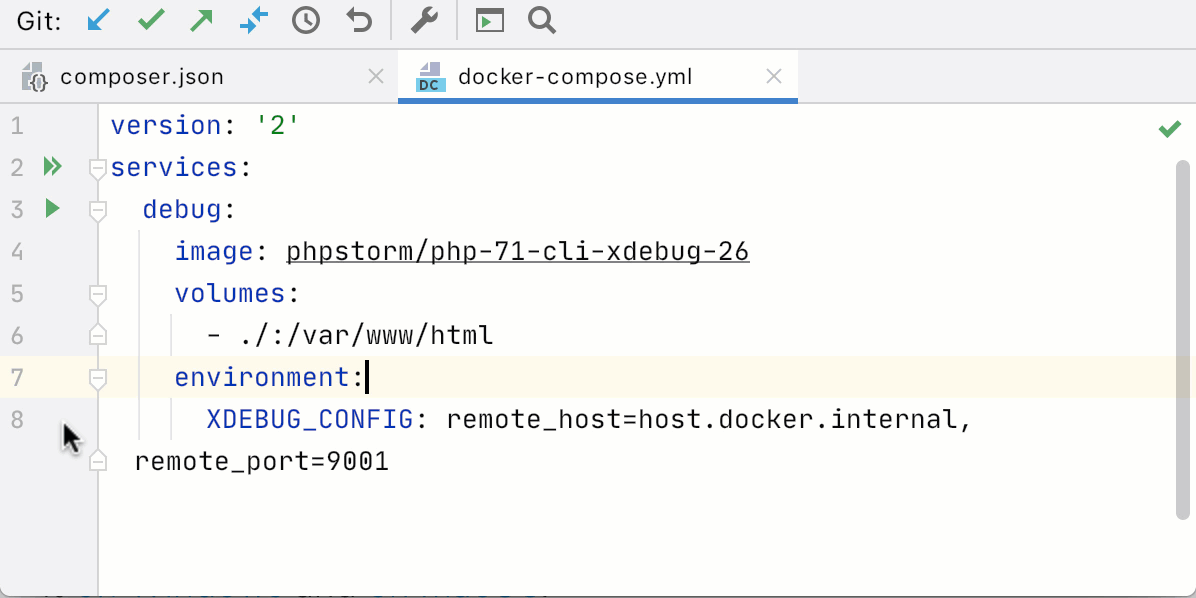Image resolution: width=1196 pixels, height=598 pixels.
Task: Collapse the debug block fold marker
Action: click(x=97, y=211)
